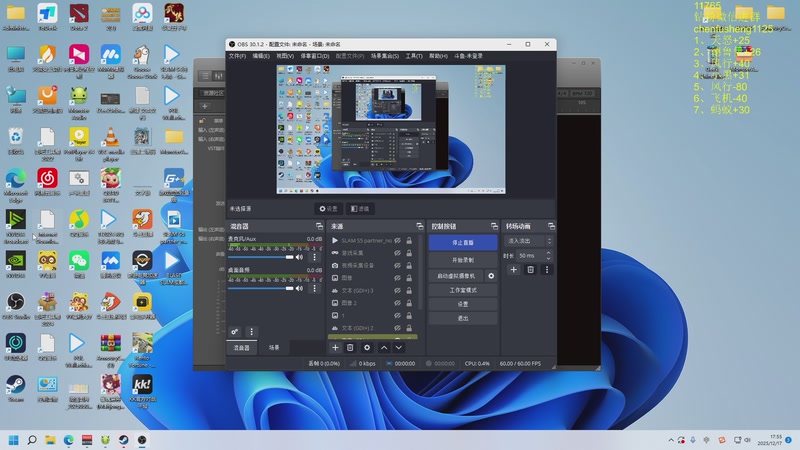Toggle eye icon for 文本 (GDI+) 3
Viewport: 800px width, 450px height.
[397, 290]
